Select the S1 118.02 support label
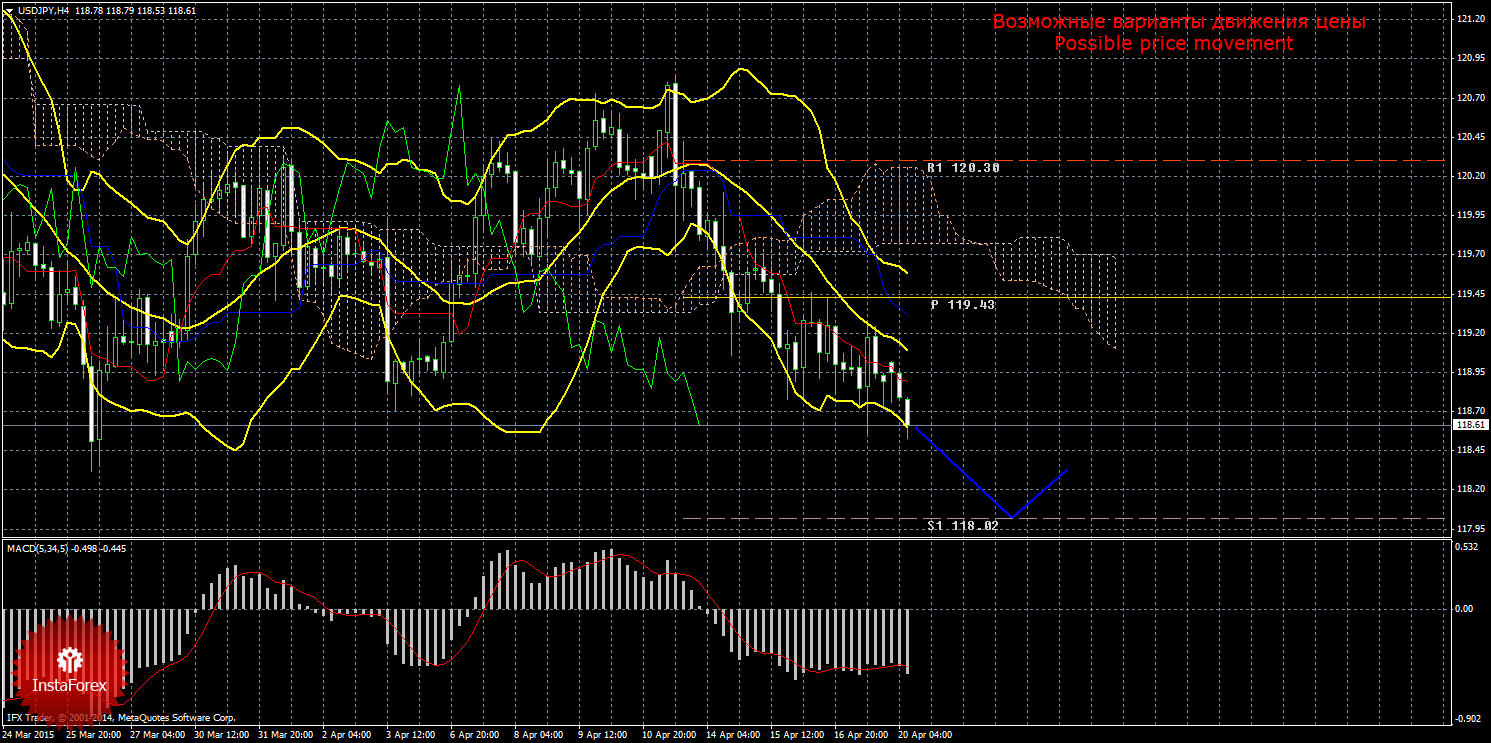 (962, 525)
